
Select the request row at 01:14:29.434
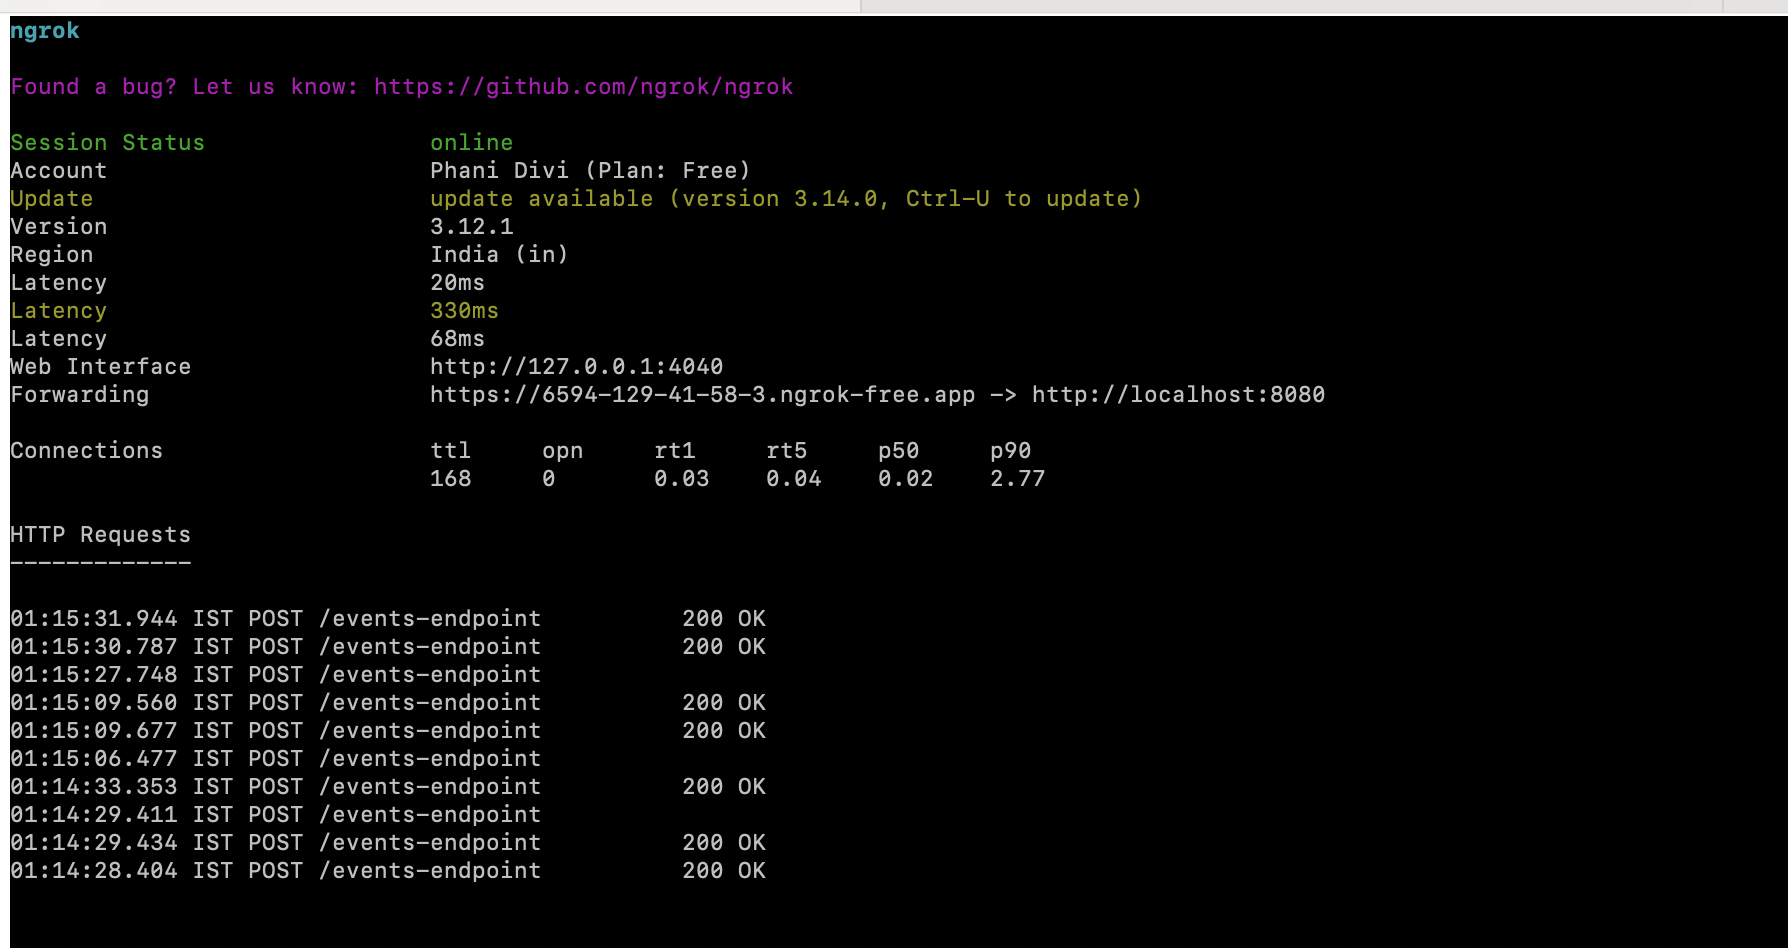pos(388,843)
